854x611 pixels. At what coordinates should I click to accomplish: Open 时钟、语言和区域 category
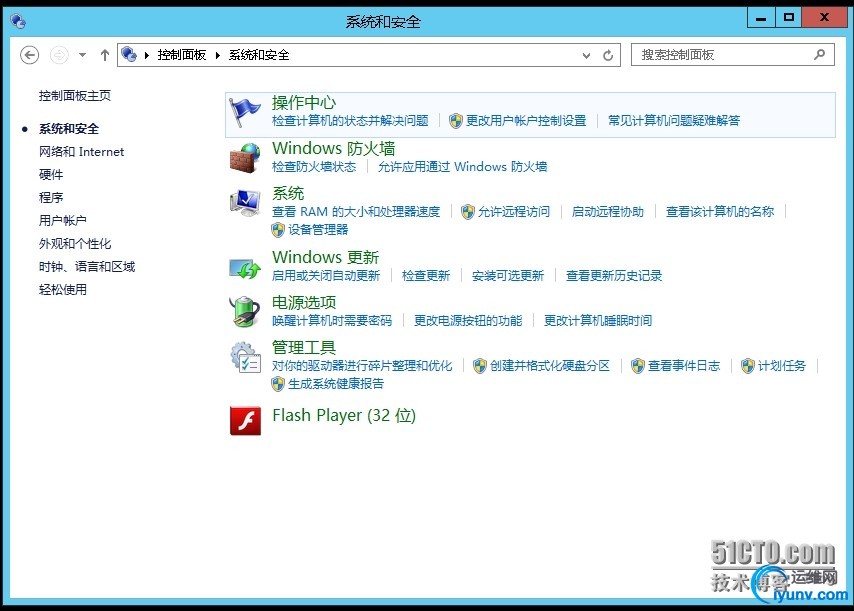[87, 267]
